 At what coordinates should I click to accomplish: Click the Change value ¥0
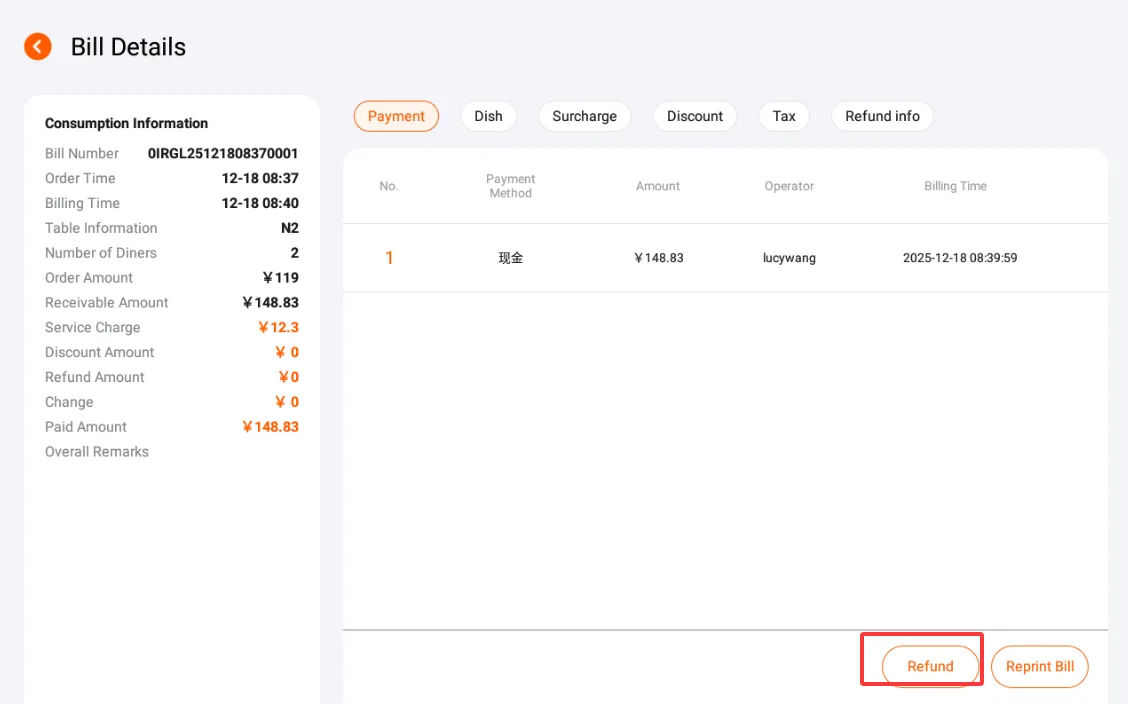coord(287,402)
